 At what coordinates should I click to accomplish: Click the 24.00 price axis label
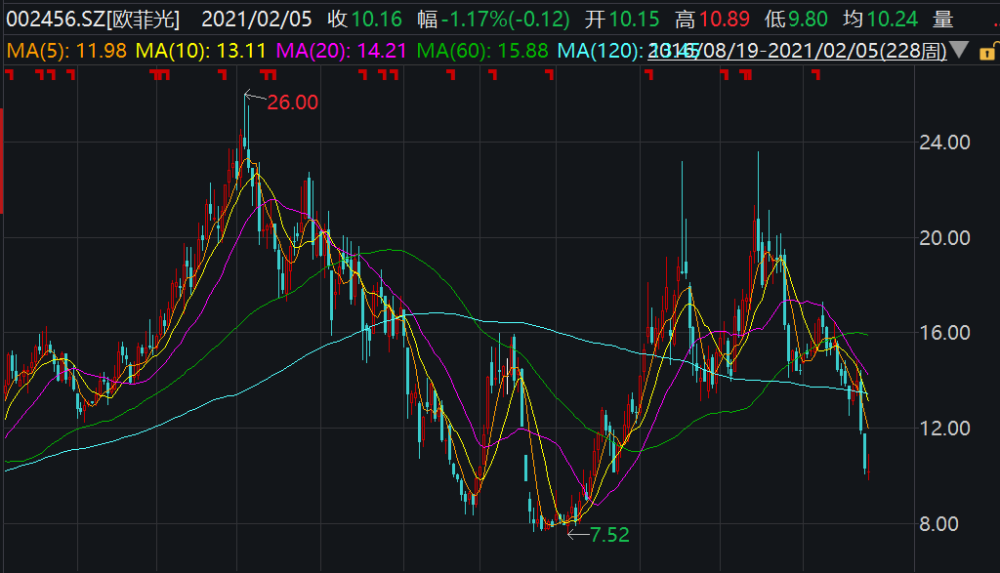pyautogui.click(x=945, y=142)
